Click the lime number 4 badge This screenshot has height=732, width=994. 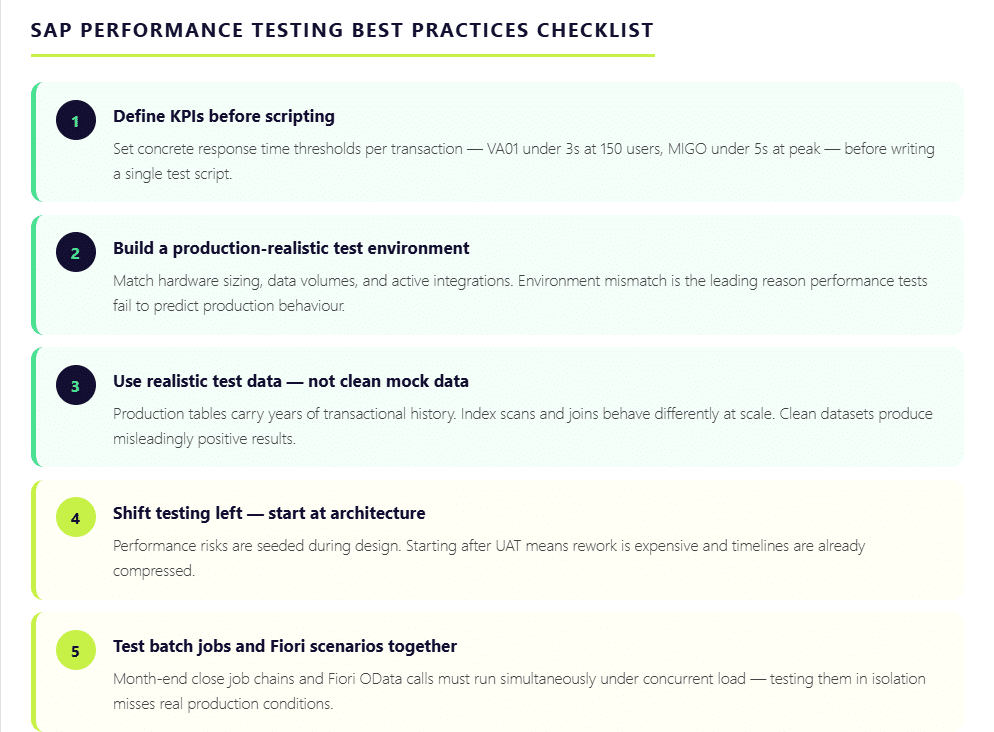[x=75, y=518]
